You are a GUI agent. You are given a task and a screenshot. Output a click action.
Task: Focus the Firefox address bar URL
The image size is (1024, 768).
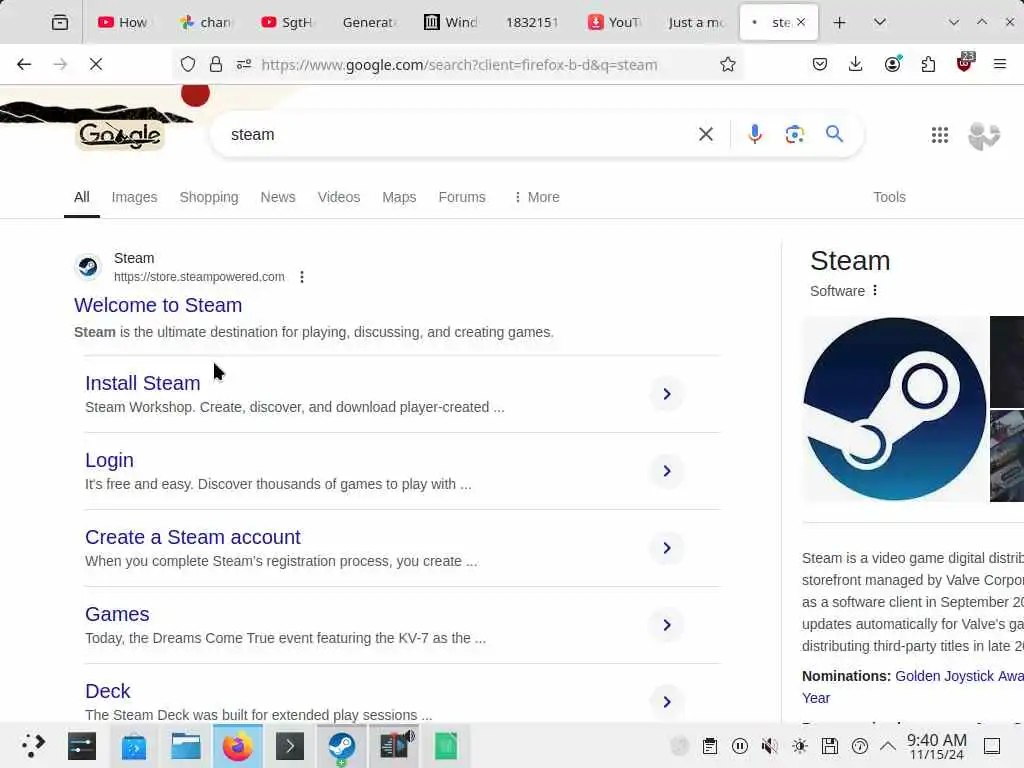click(x=459, y=65)
